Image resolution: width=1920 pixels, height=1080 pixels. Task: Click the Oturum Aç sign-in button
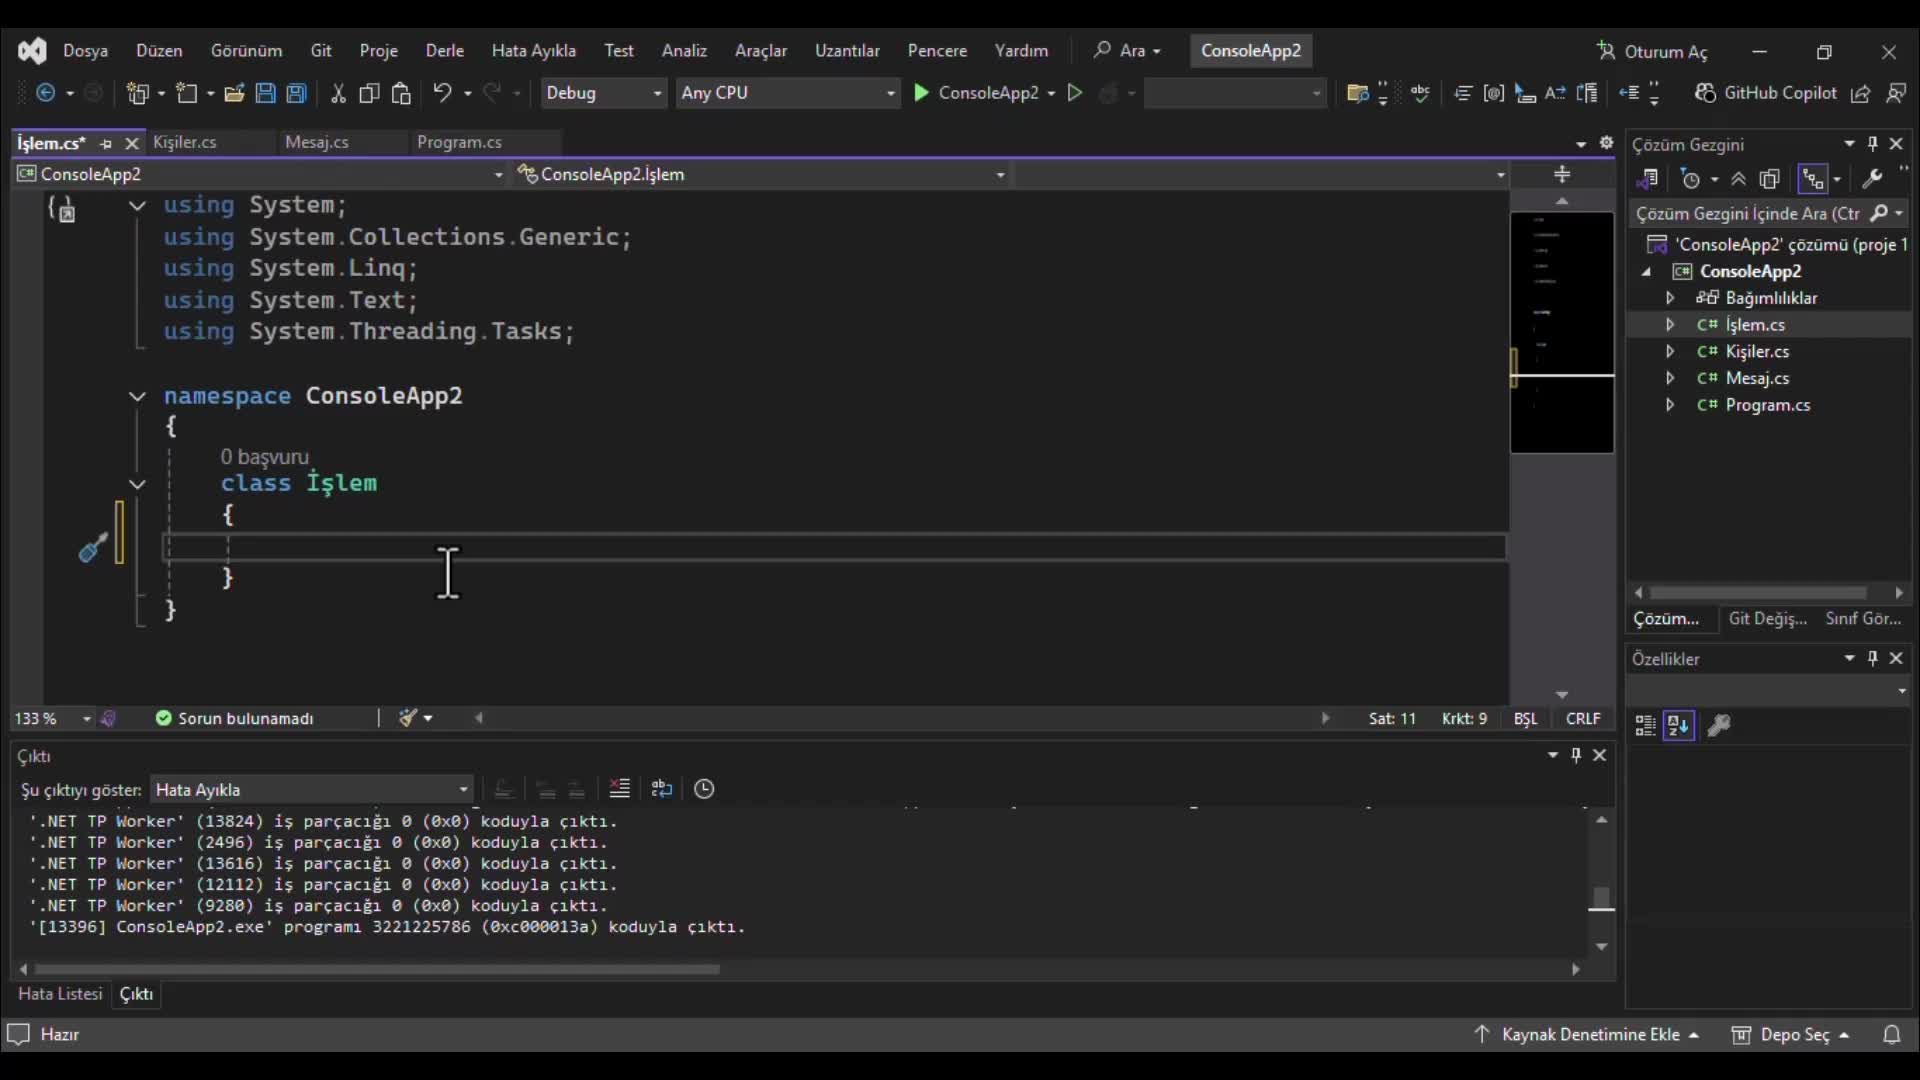tap(1652, 51)
